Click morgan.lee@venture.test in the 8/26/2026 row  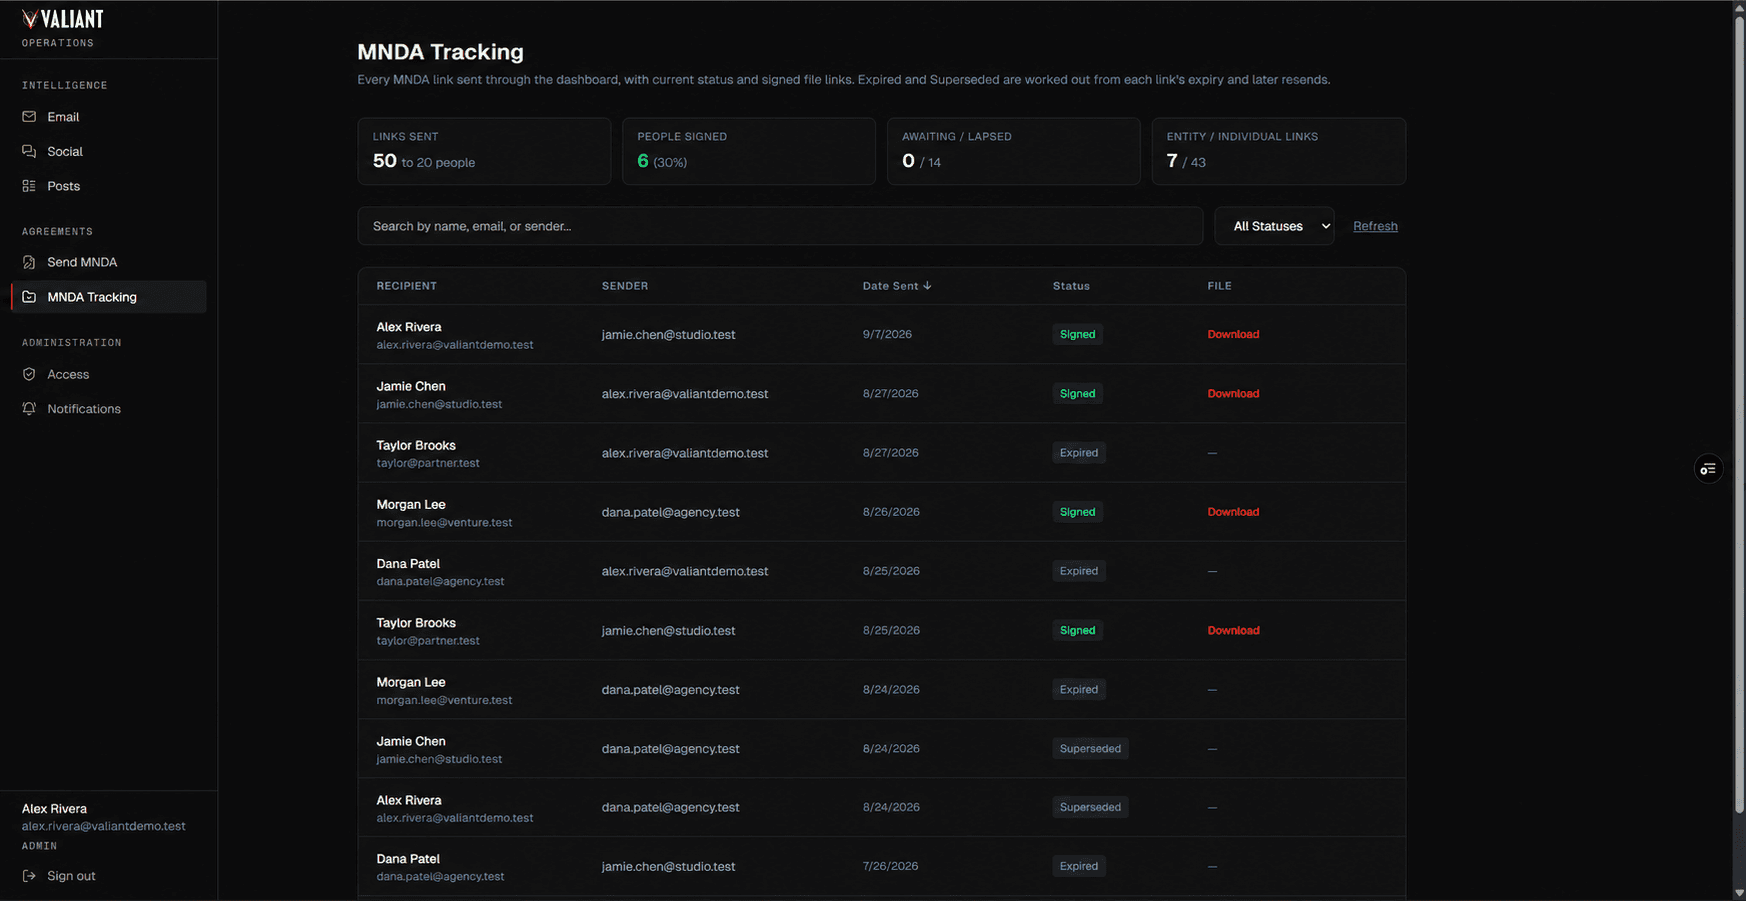pyautogui.click(x=444, y=522)
